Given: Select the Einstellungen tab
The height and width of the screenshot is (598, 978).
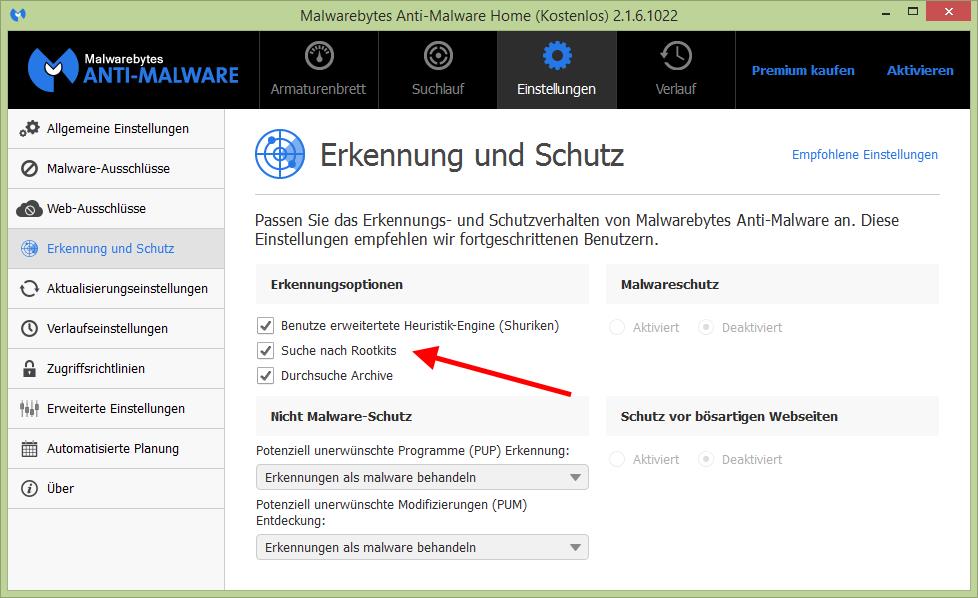Looking at the screenshot, I should tap(557, 70).
